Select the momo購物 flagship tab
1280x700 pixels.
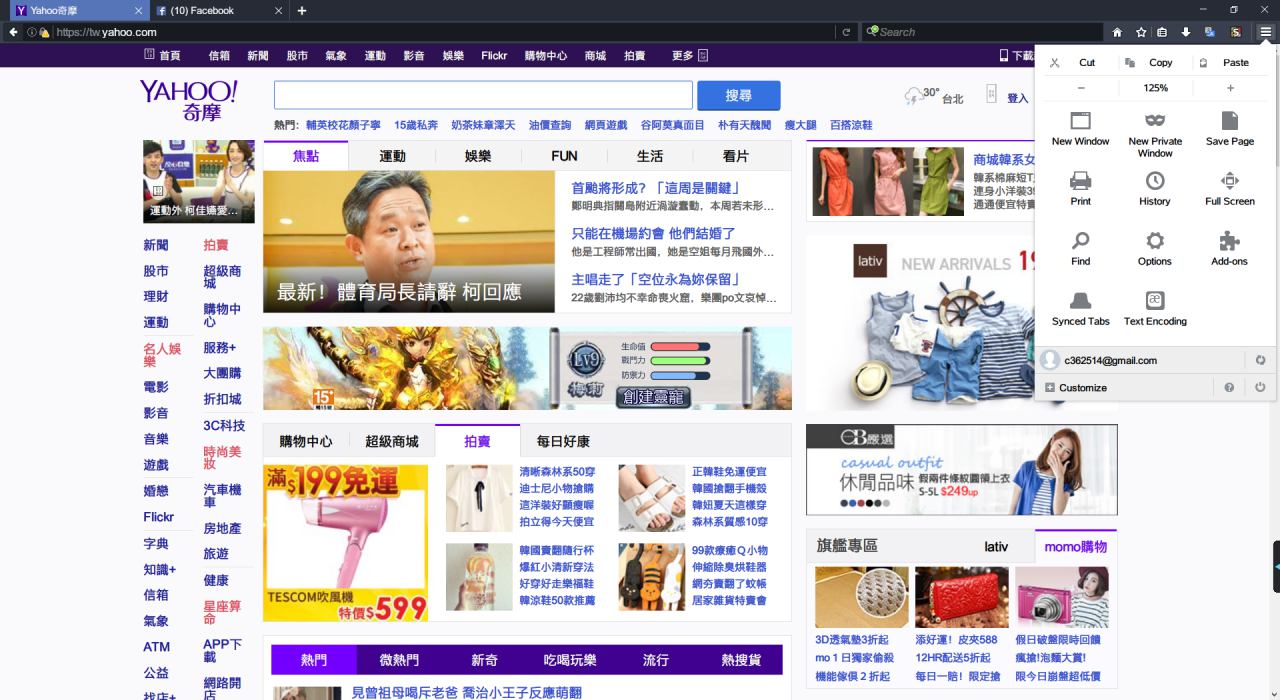(x=1075, y=546)
